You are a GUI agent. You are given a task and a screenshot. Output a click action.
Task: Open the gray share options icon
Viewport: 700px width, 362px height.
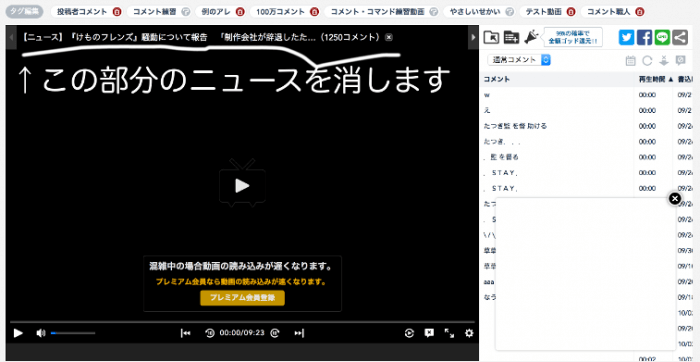680,37
